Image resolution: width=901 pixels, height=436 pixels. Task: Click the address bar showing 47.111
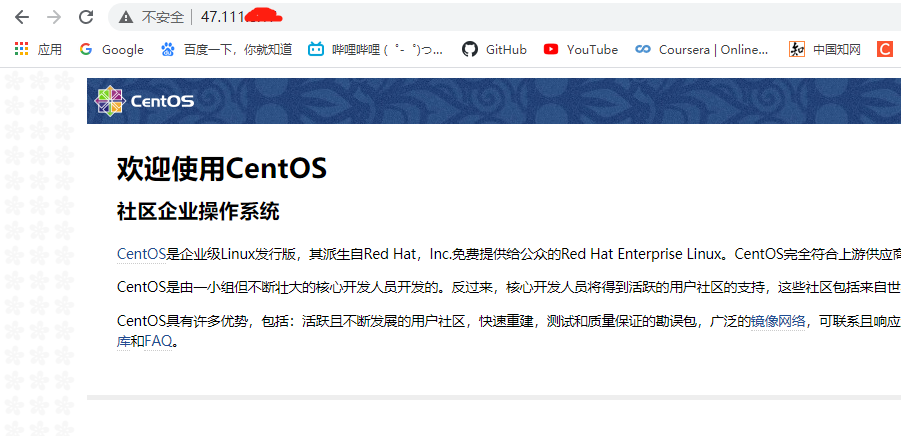pos(505,17)
